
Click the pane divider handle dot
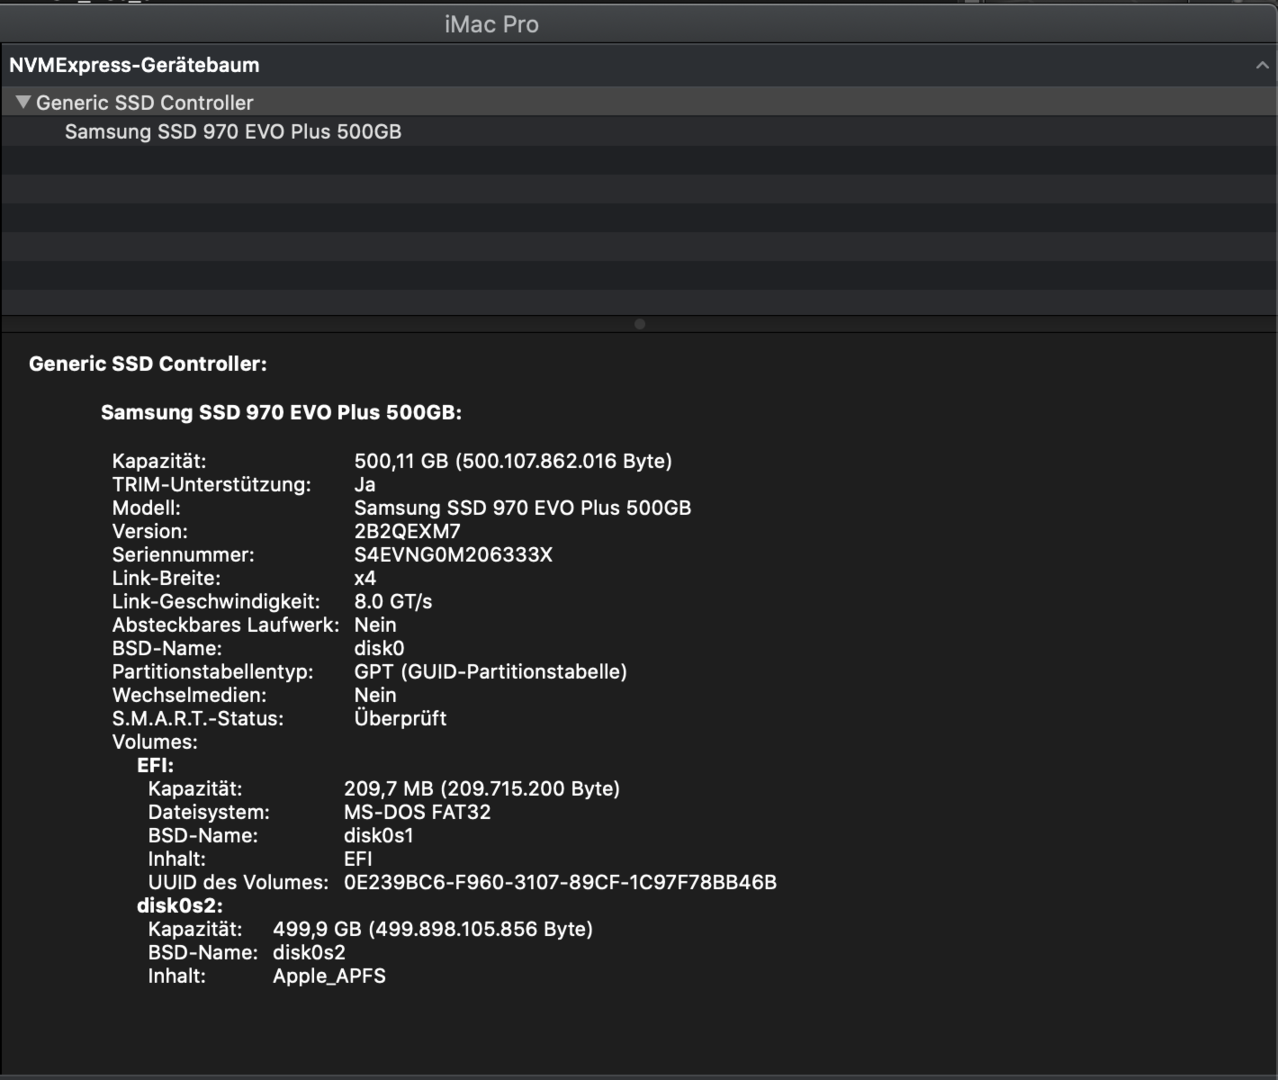[x=640, y=324]
